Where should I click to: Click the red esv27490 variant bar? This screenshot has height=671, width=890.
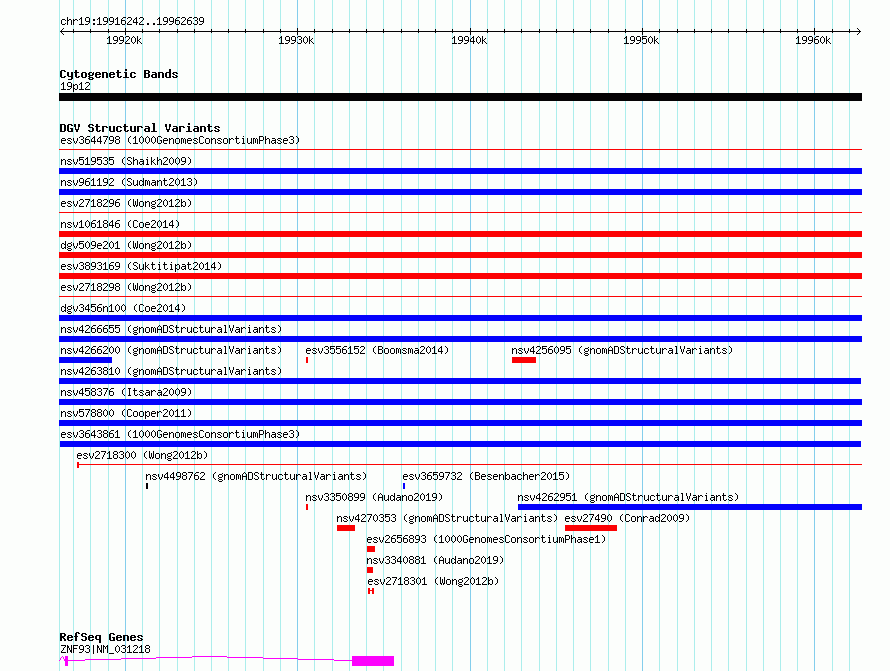click(x=591, y=528)
